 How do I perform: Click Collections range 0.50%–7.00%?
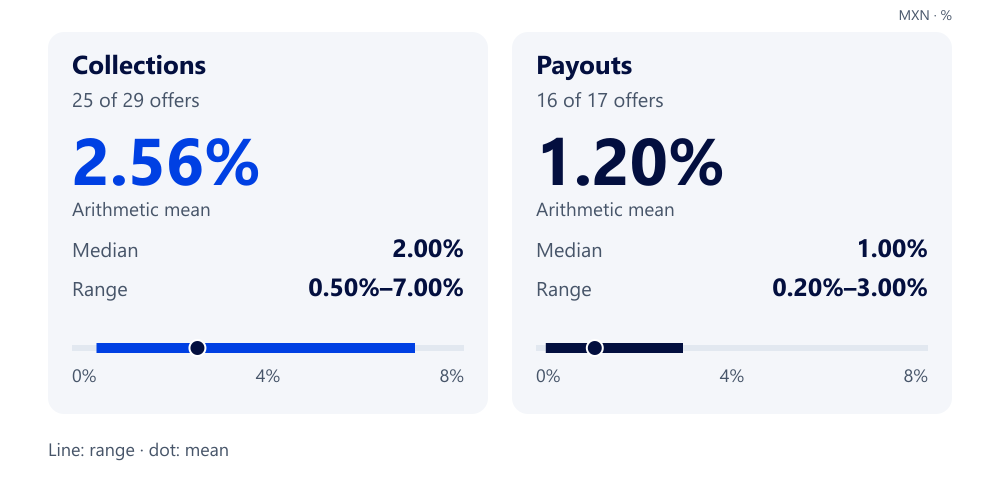pos(386,289)
